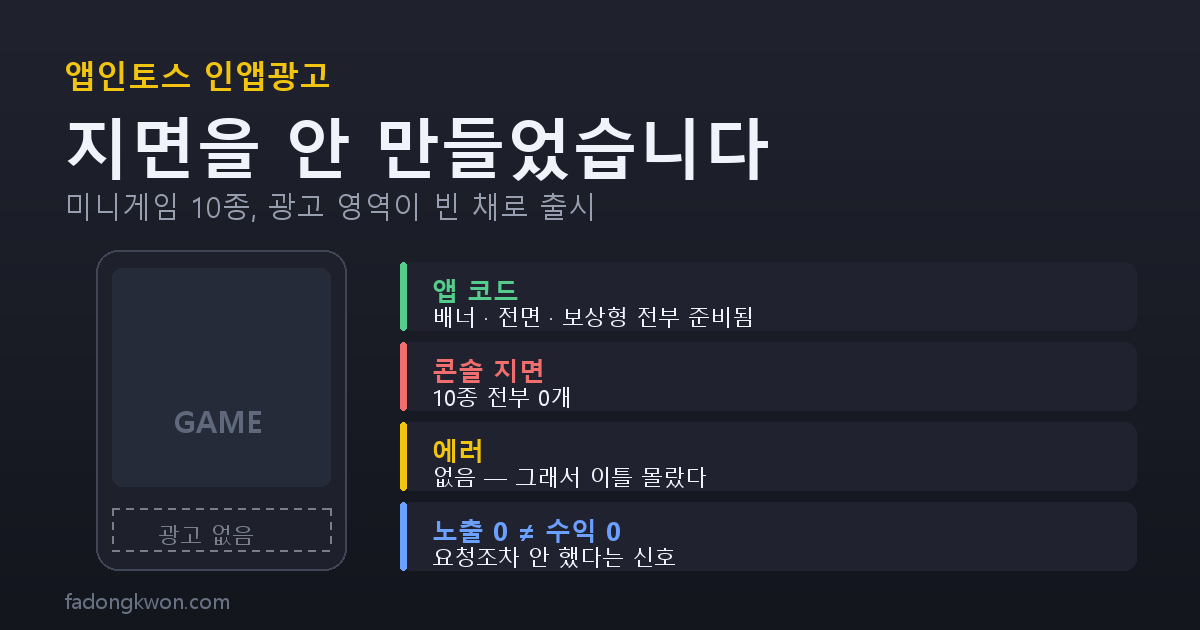The image size is (1200, 630).
Task: Click the subtitle about 미니게임 10종
Action: point(330,207)
